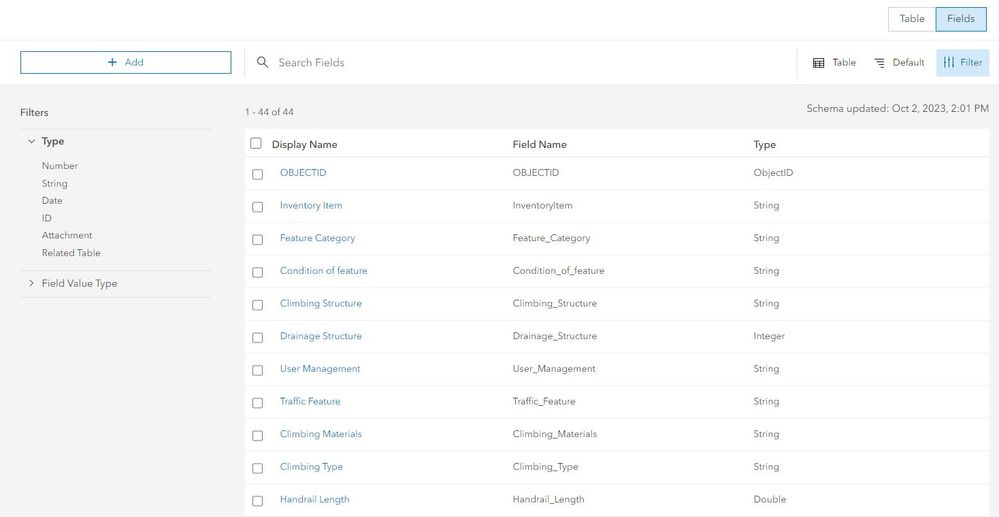The width and height of the screenshot is (999, 517).
Task: Switch to the Table tab
Action: coord(912,19)
